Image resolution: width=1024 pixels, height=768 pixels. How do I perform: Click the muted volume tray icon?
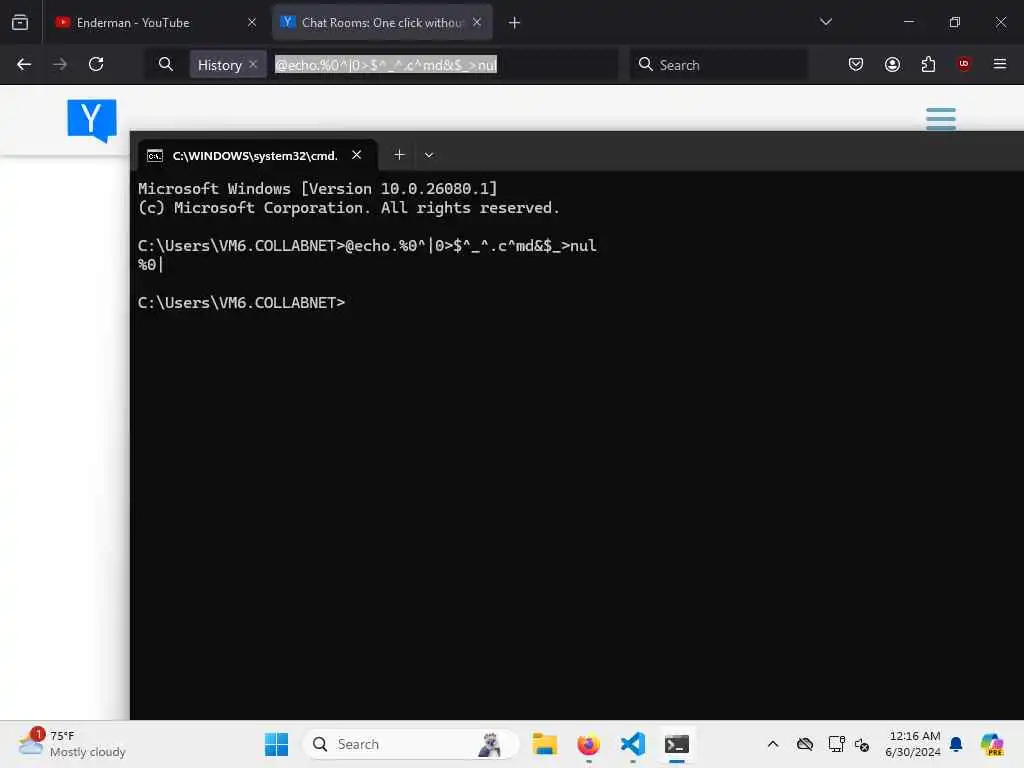pos(861,744)
